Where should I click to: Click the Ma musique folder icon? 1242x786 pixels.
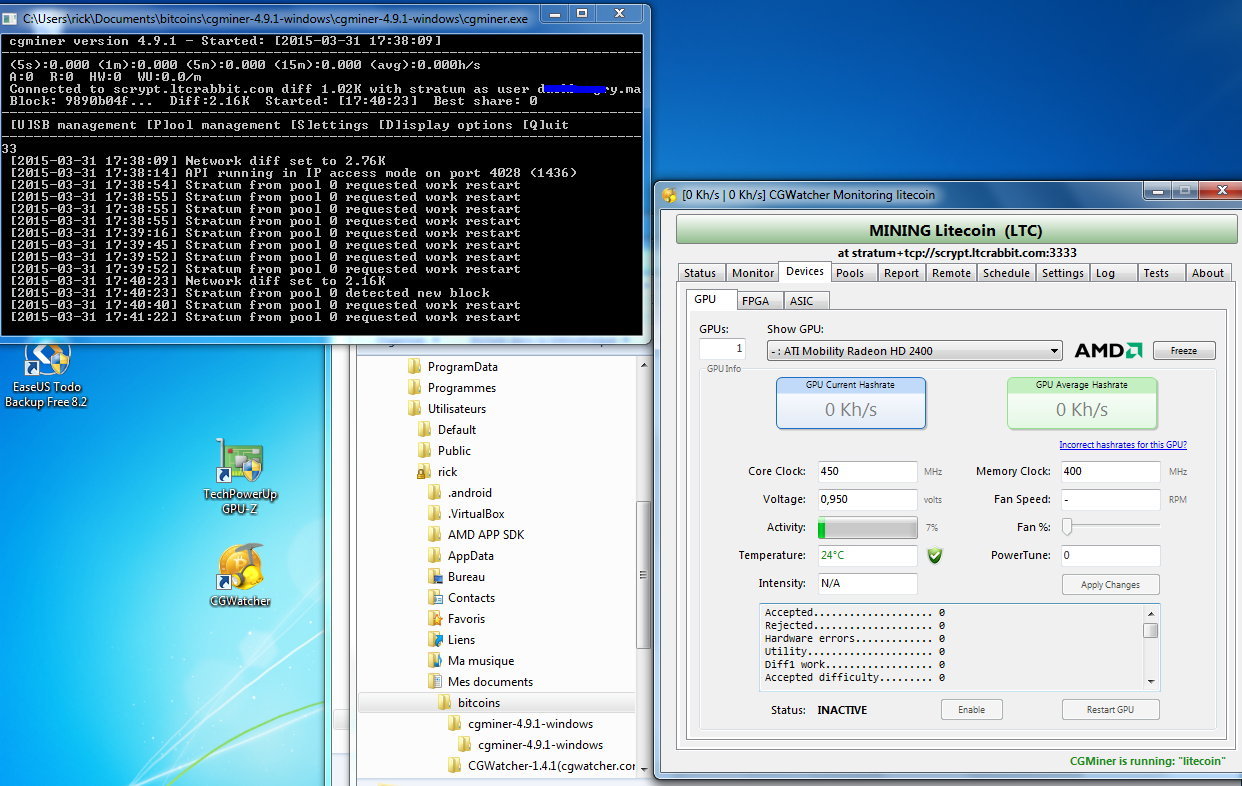435,661
